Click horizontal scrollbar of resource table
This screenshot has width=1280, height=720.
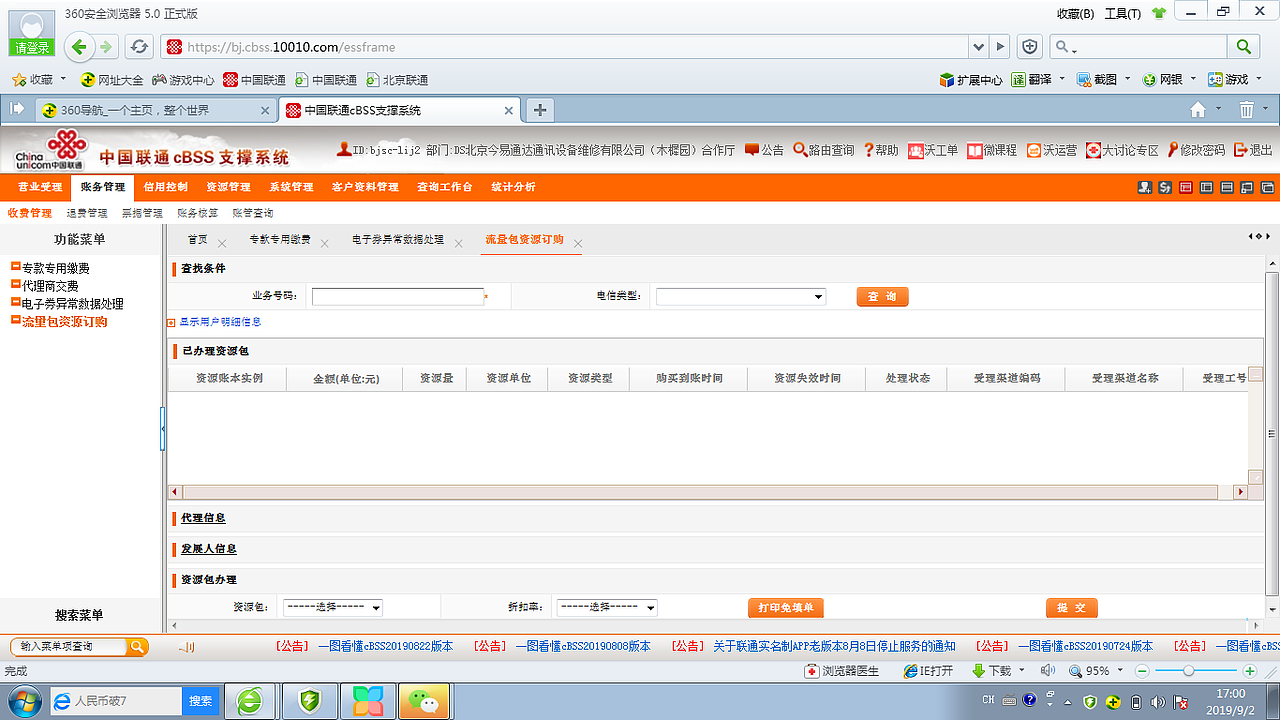700,492
